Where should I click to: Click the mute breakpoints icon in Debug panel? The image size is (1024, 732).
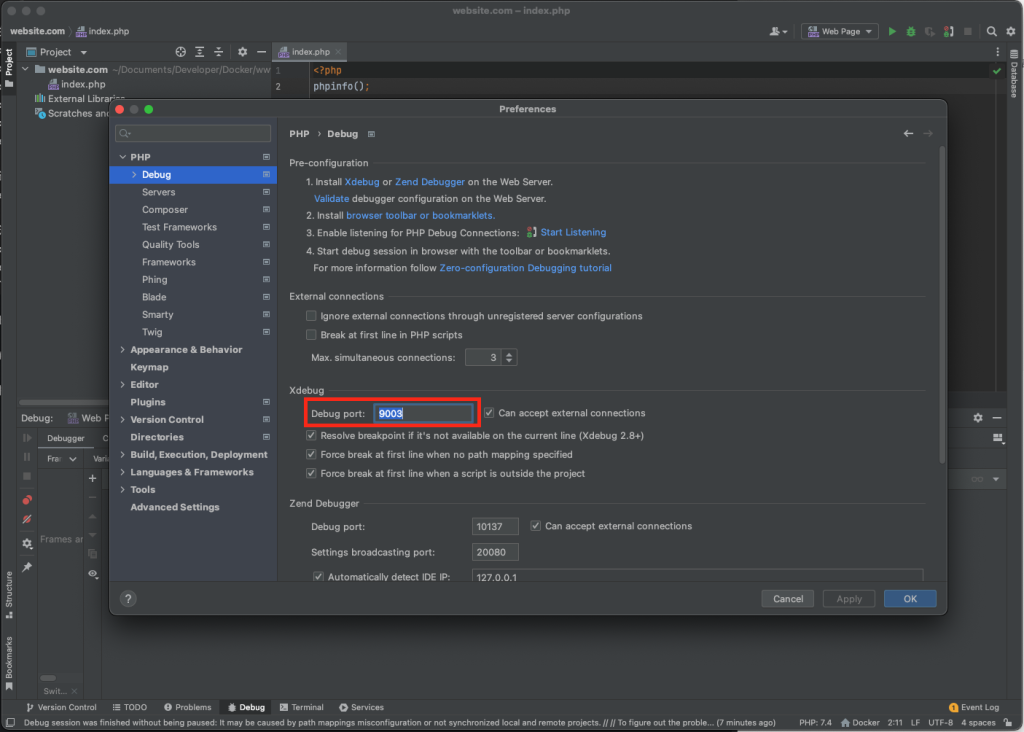coord(27,520)
